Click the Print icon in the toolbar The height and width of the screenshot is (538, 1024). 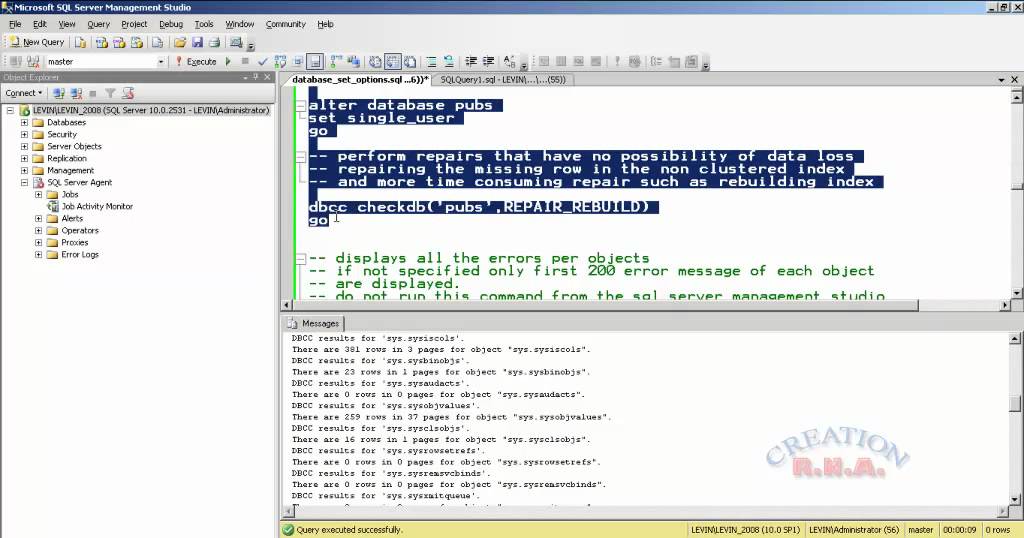[214, 42]
